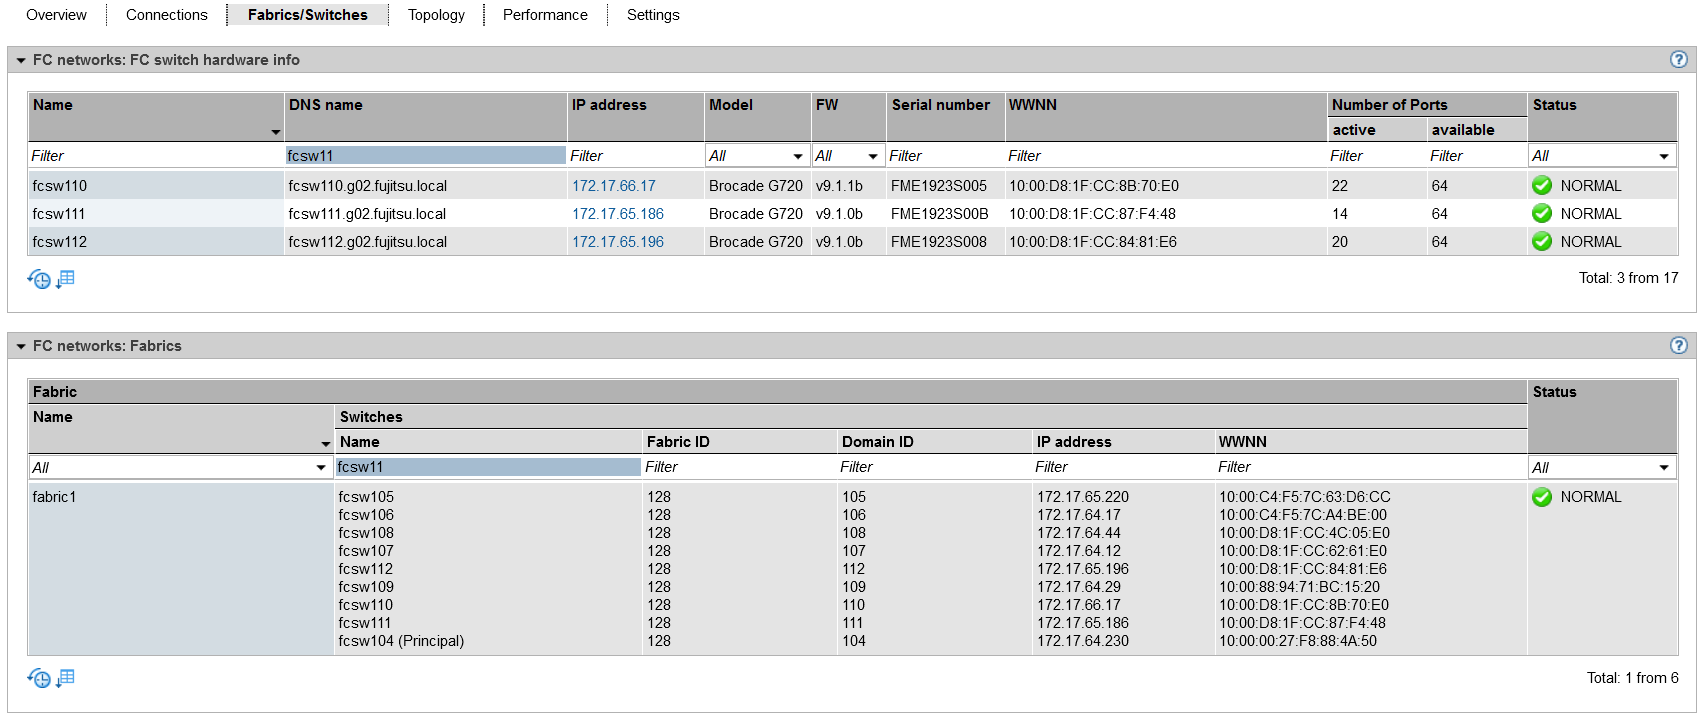
Task: Open IP address link 172.17.65.186
Action: pyautogui.click(x=617, y=214)
